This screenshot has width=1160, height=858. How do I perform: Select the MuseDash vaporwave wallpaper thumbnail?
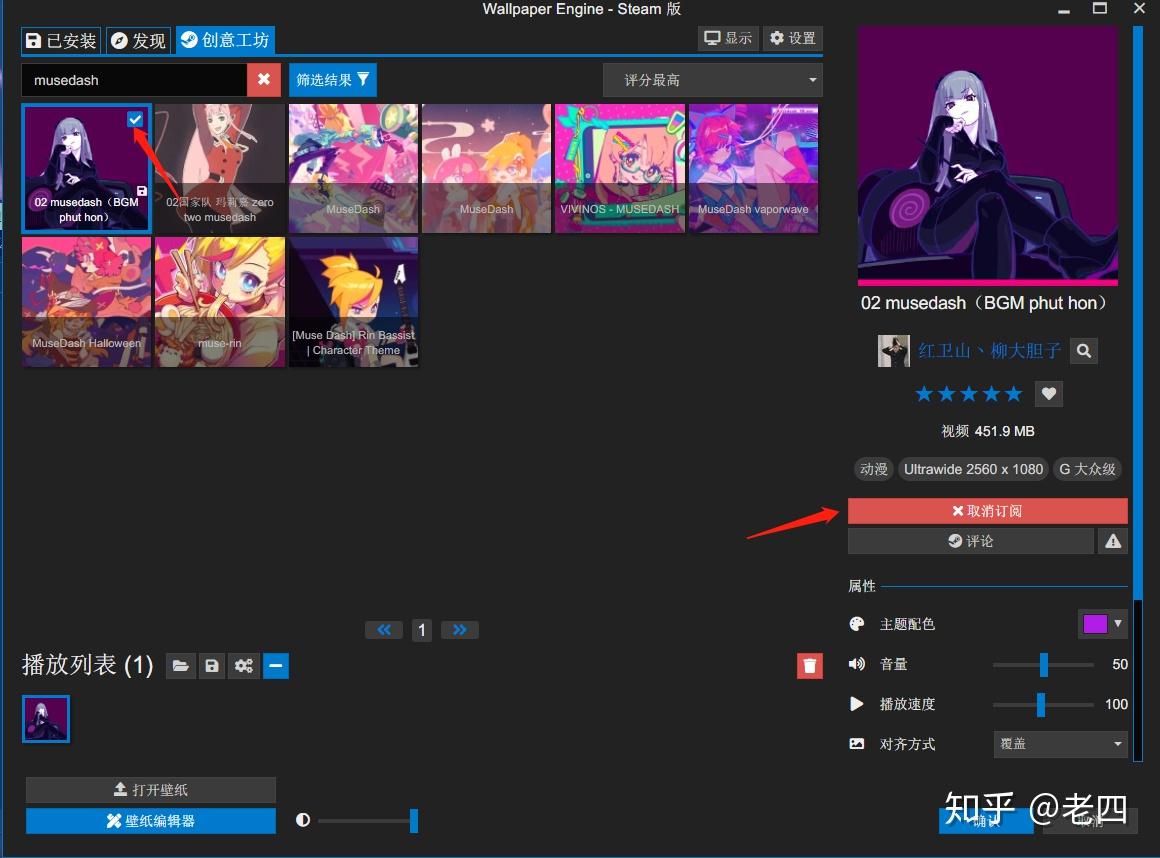click(x=753, y=168)
